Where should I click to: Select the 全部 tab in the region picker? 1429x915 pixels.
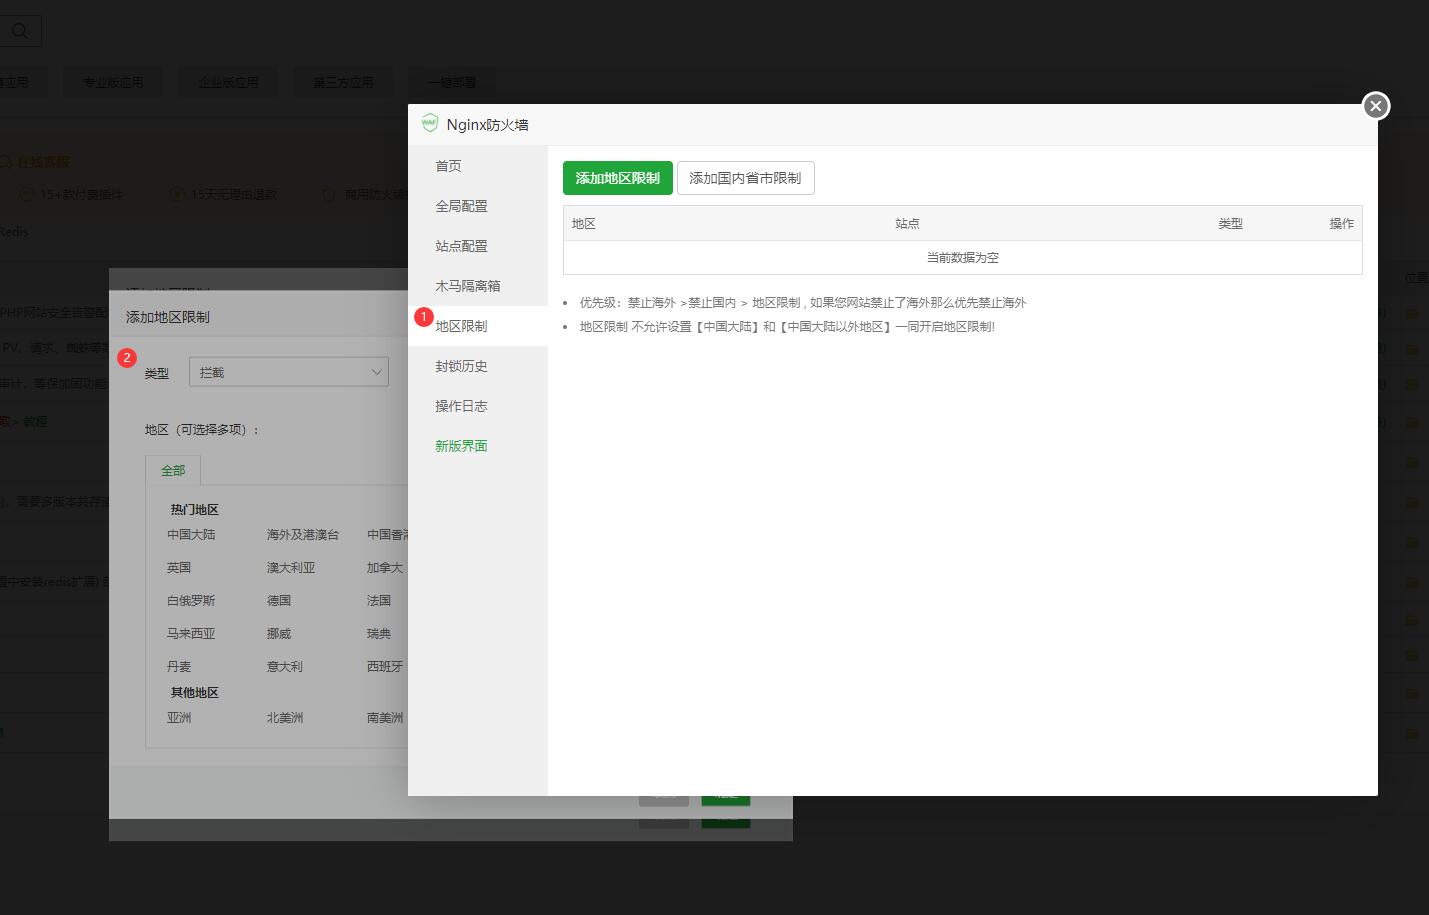(x=173, y=470)
